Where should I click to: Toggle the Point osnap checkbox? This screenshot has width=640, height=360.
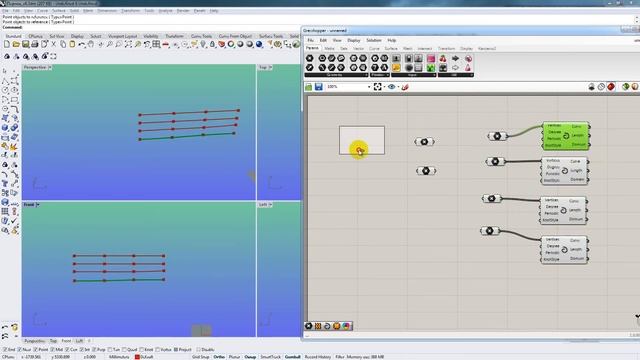tap(36, 350)
